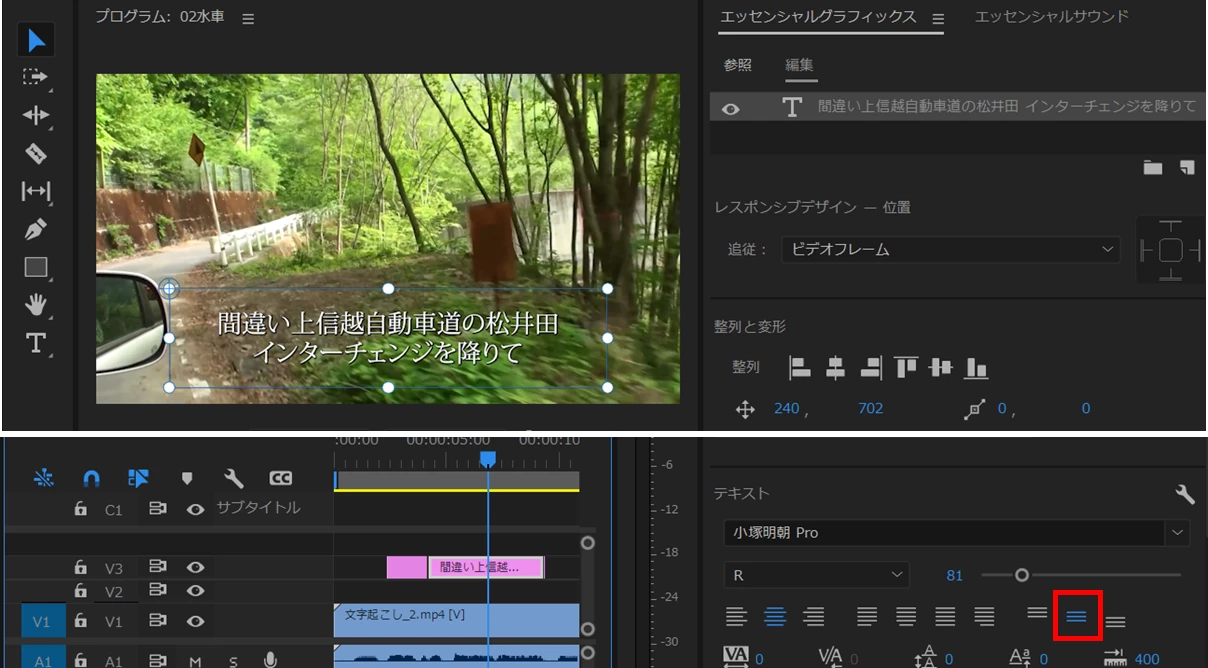The height and width of the screenshot is (668, 1208).
Task: Open the 追従 ビデオフレーム dropdown
Action: pyautogui.click(x=951, y=249)
